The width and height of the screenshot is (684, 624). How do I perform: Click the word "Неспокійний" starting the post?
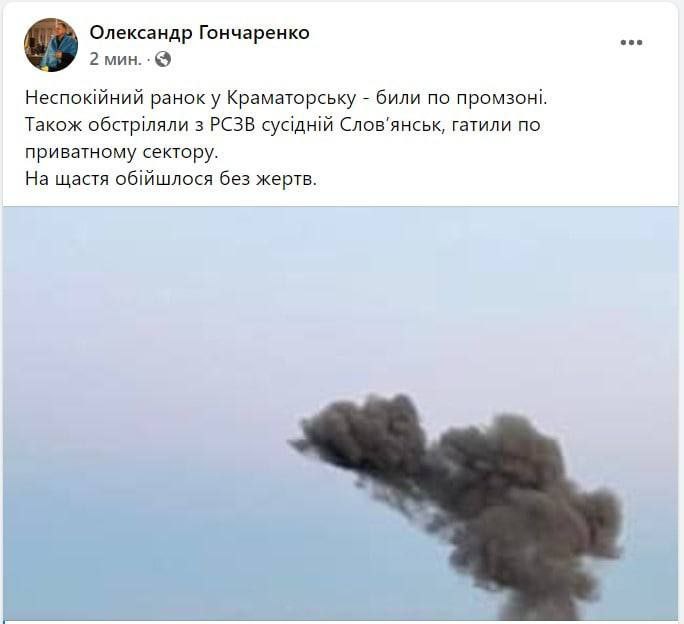[x=84, y=98]
